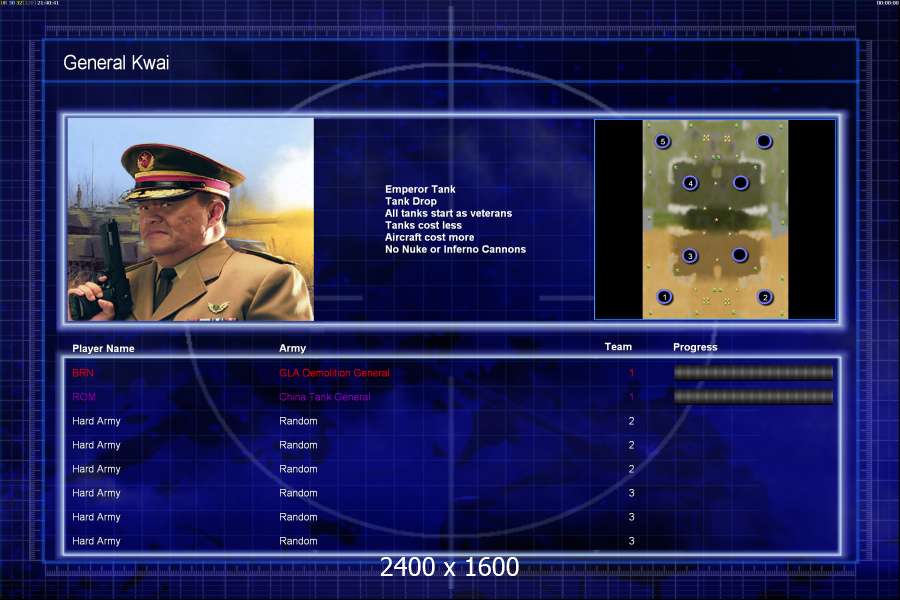The height and width of the screenshot is (600, 900).
Task: Click 'All tanks start as veterans' text
Action: pyautogui.click(x=448, y=214)
